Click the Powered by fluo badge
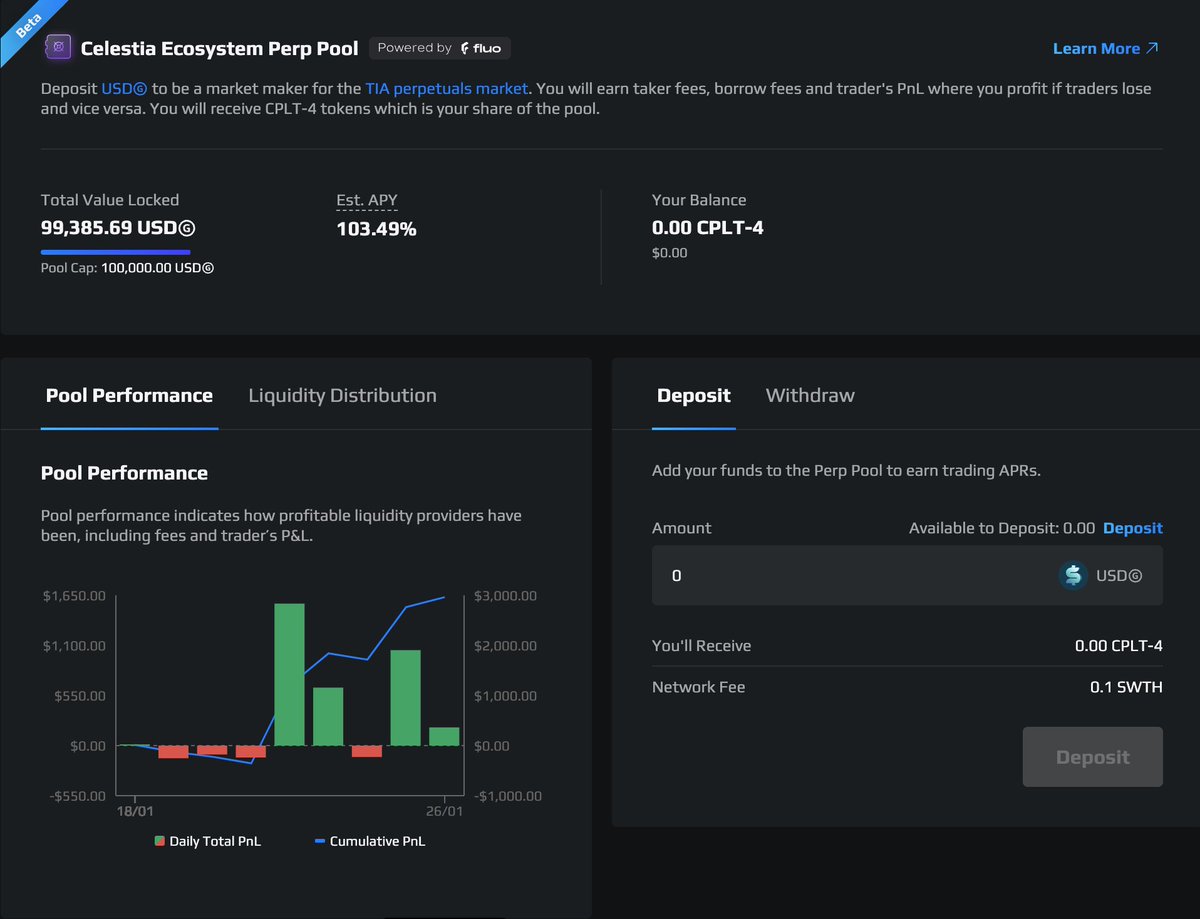The width and height of the screenshot is (1200, 919). (x=440, y=48)
